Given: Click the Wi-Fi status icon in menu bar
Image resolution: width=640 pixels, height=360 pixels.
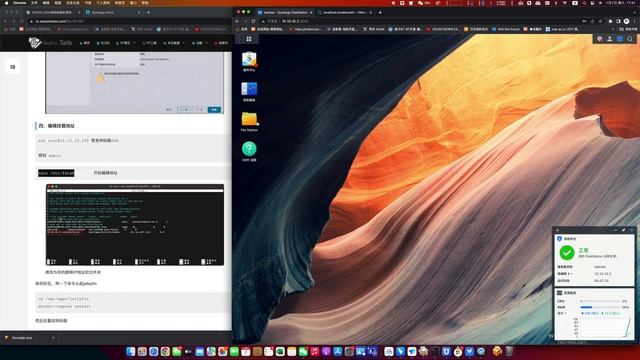Looking at the screenshot, I should tap(565, 3).
